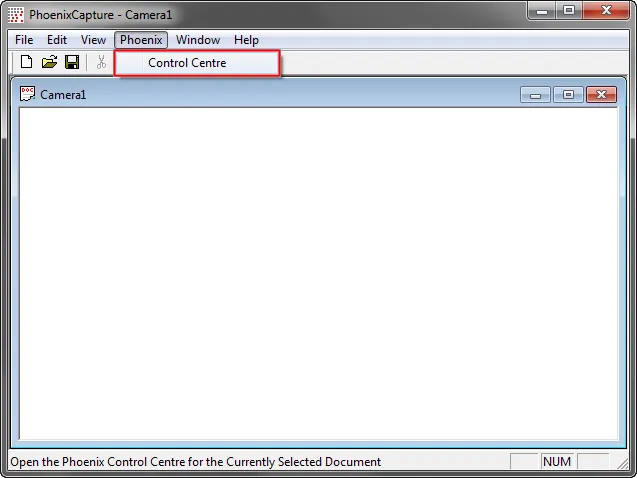Viewport: 637px width, 478px height.
Task: Click the New document toolbar icon
Action: click(x=27, y=62)
